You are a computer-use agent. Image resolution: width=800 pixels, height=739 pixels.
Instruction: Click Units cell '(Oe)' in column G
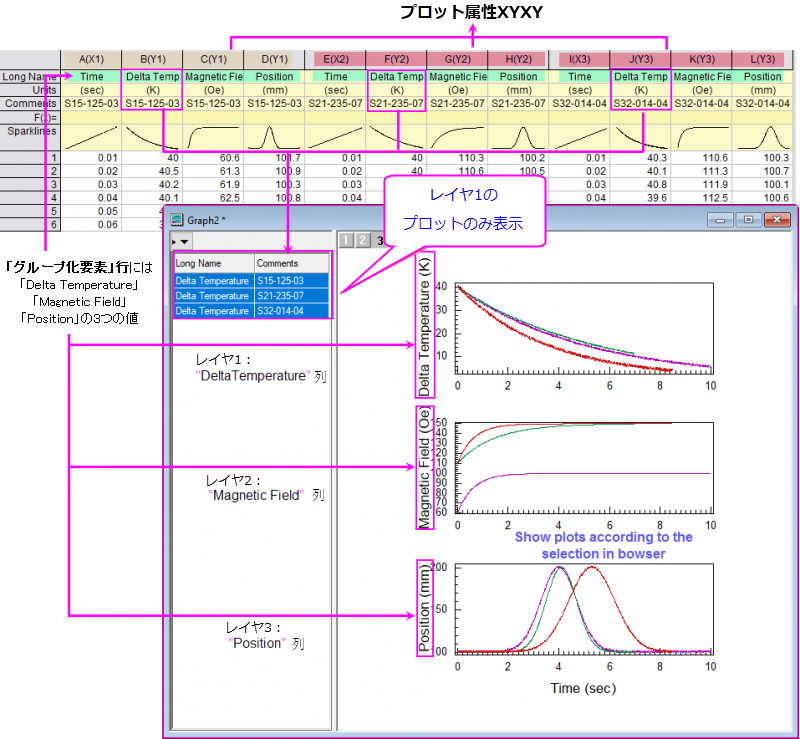tap(458, 90)
